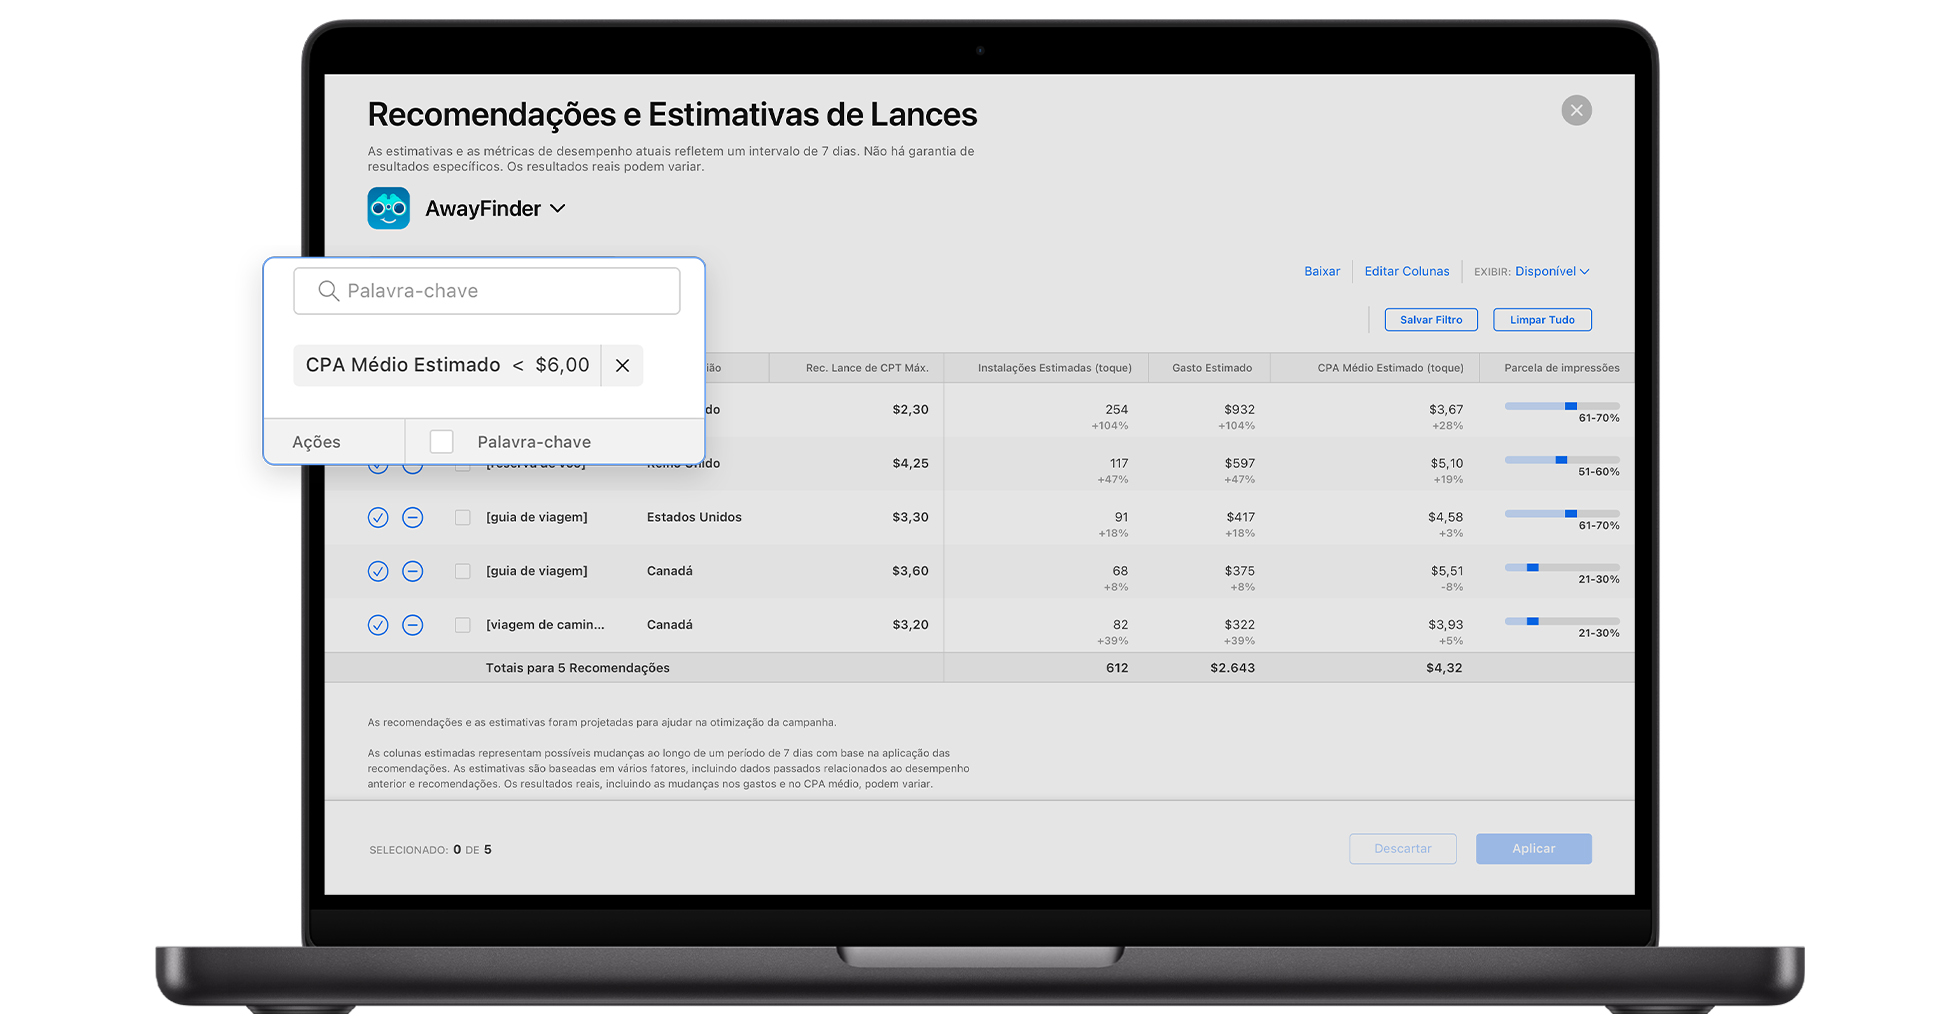The width and height of the screenshot is (1960, 1024).
Task: Remove the CPA Médio Estimado filter chip
Action: click(622, 366)
